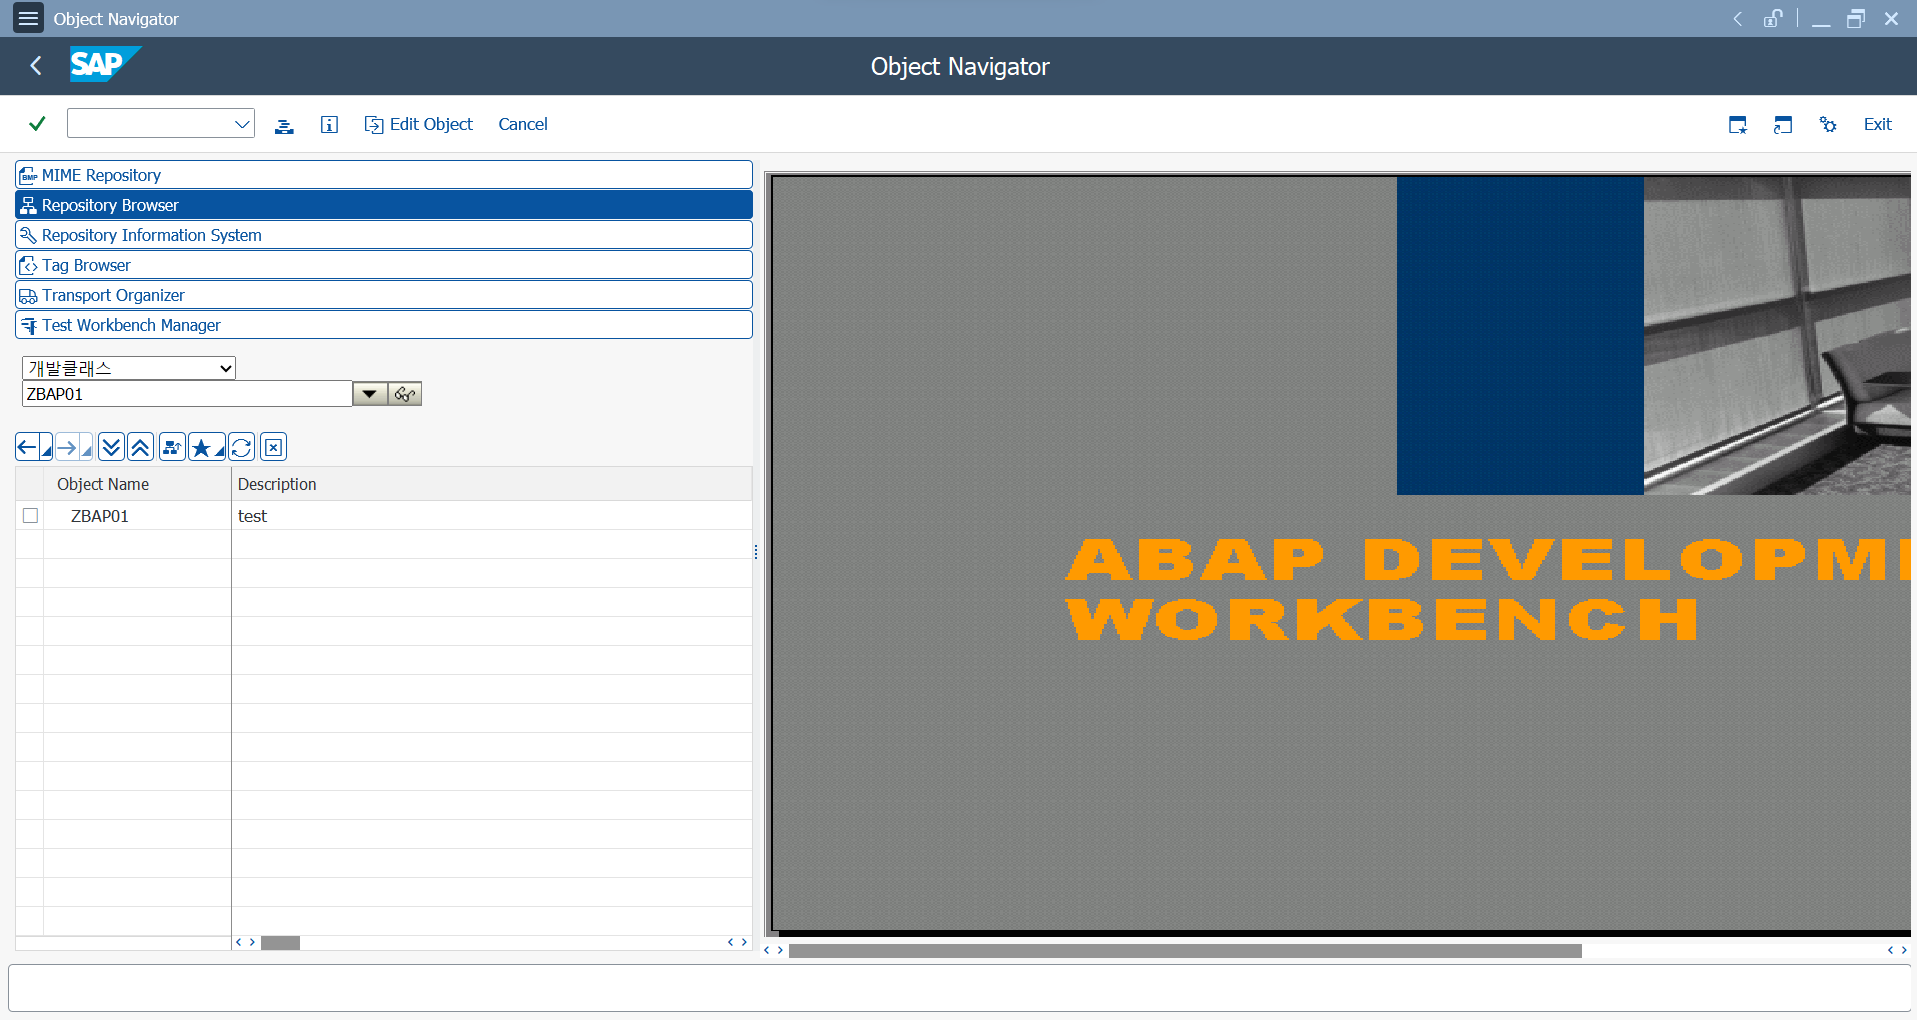Click the Object Name column header

[137, 484]
